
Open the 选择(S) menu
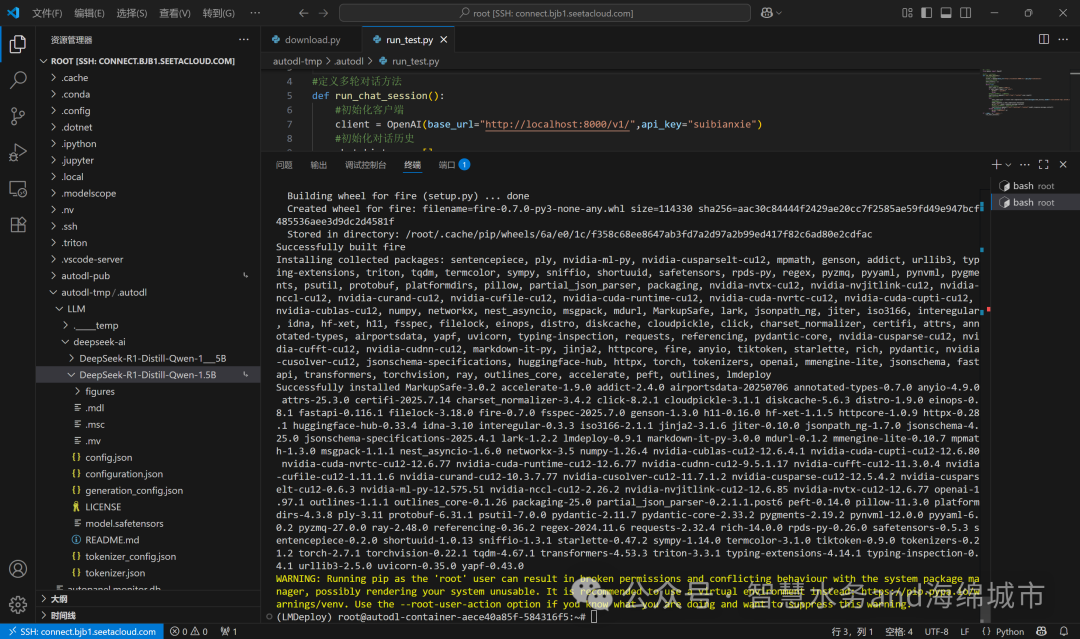(x=132, y=13)
